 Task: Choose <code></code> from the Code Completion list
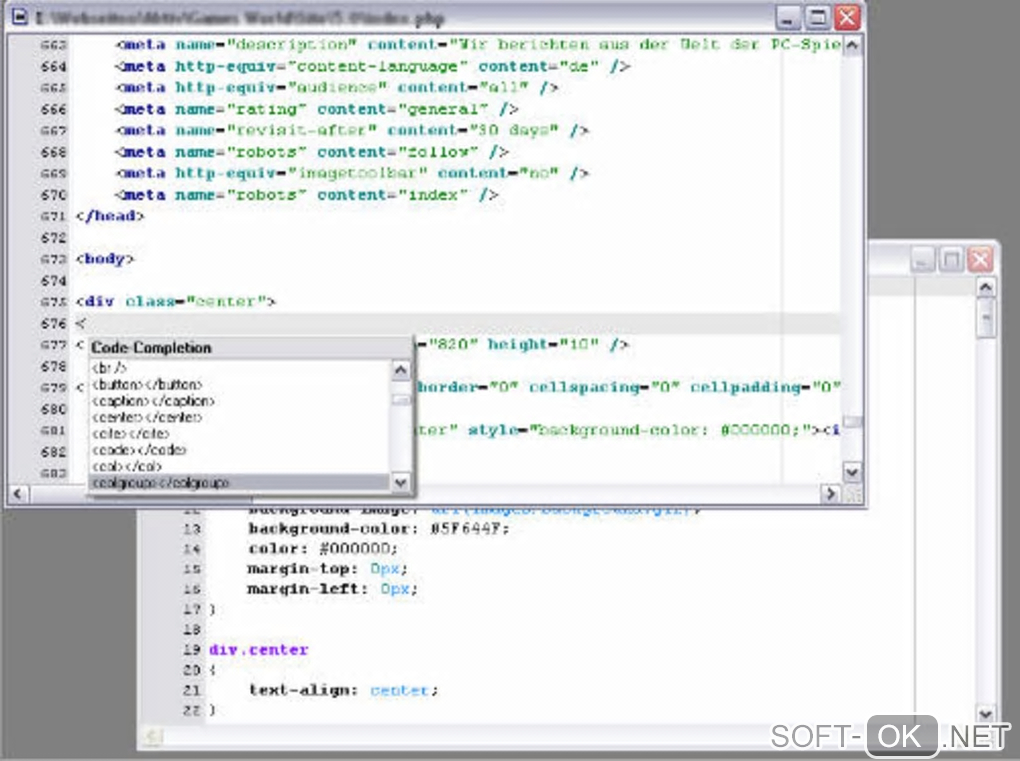[139, 449]
